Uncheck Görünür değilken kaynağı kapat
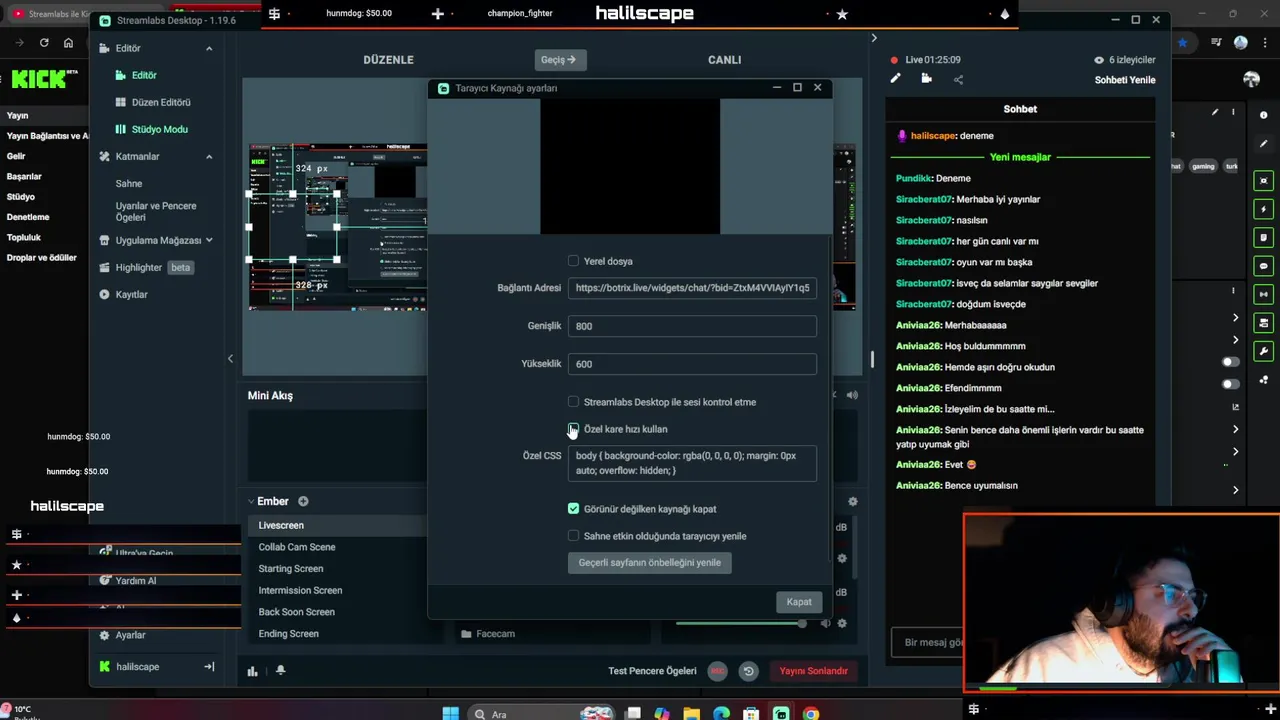The image size is (1280, 720). 573,509
